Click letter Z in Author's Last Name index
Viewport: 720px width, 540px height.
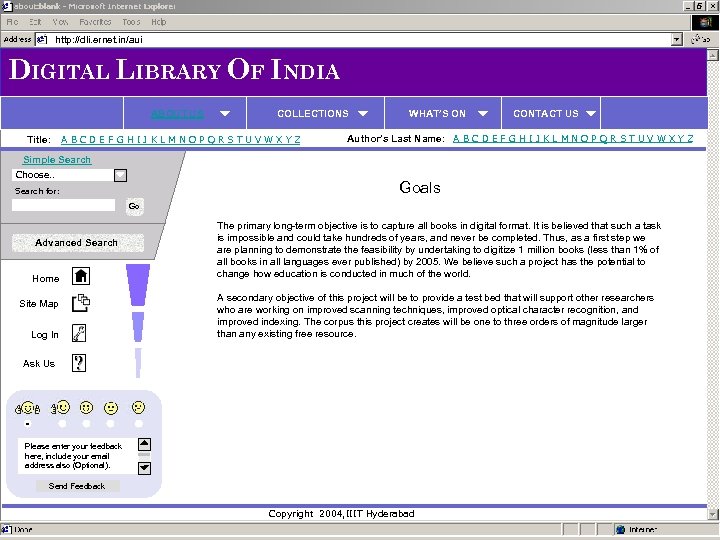click(690, 139)
